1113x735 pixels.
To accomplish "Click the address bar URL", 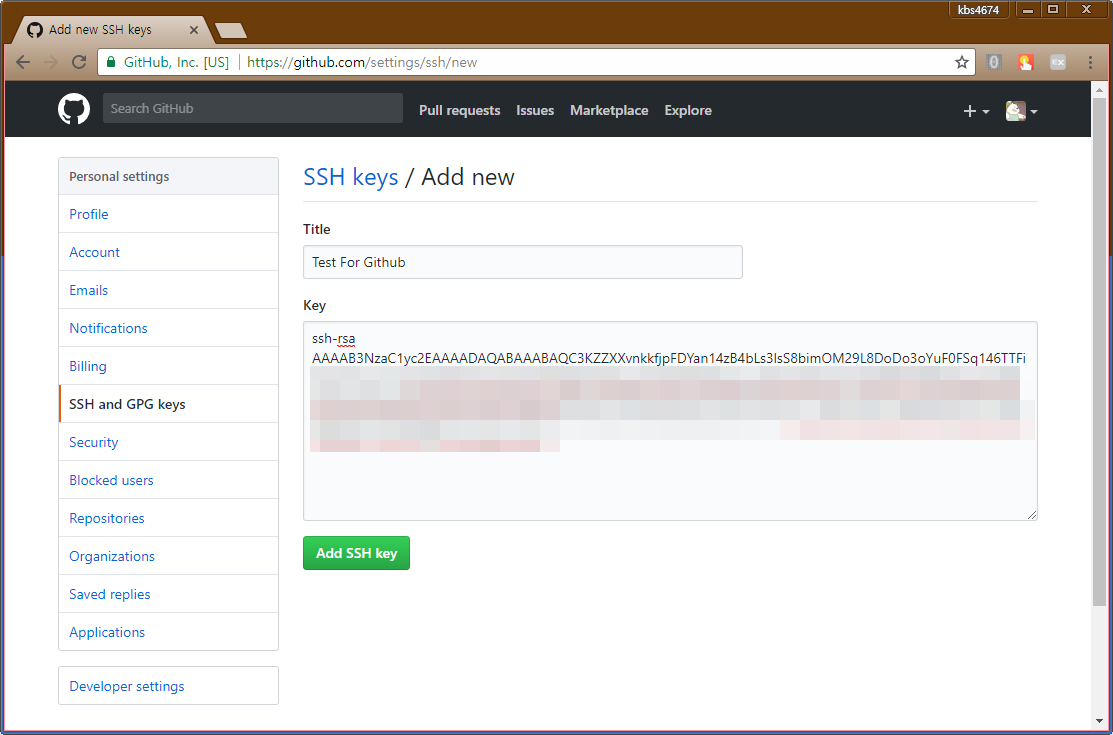I will (362, 62).
